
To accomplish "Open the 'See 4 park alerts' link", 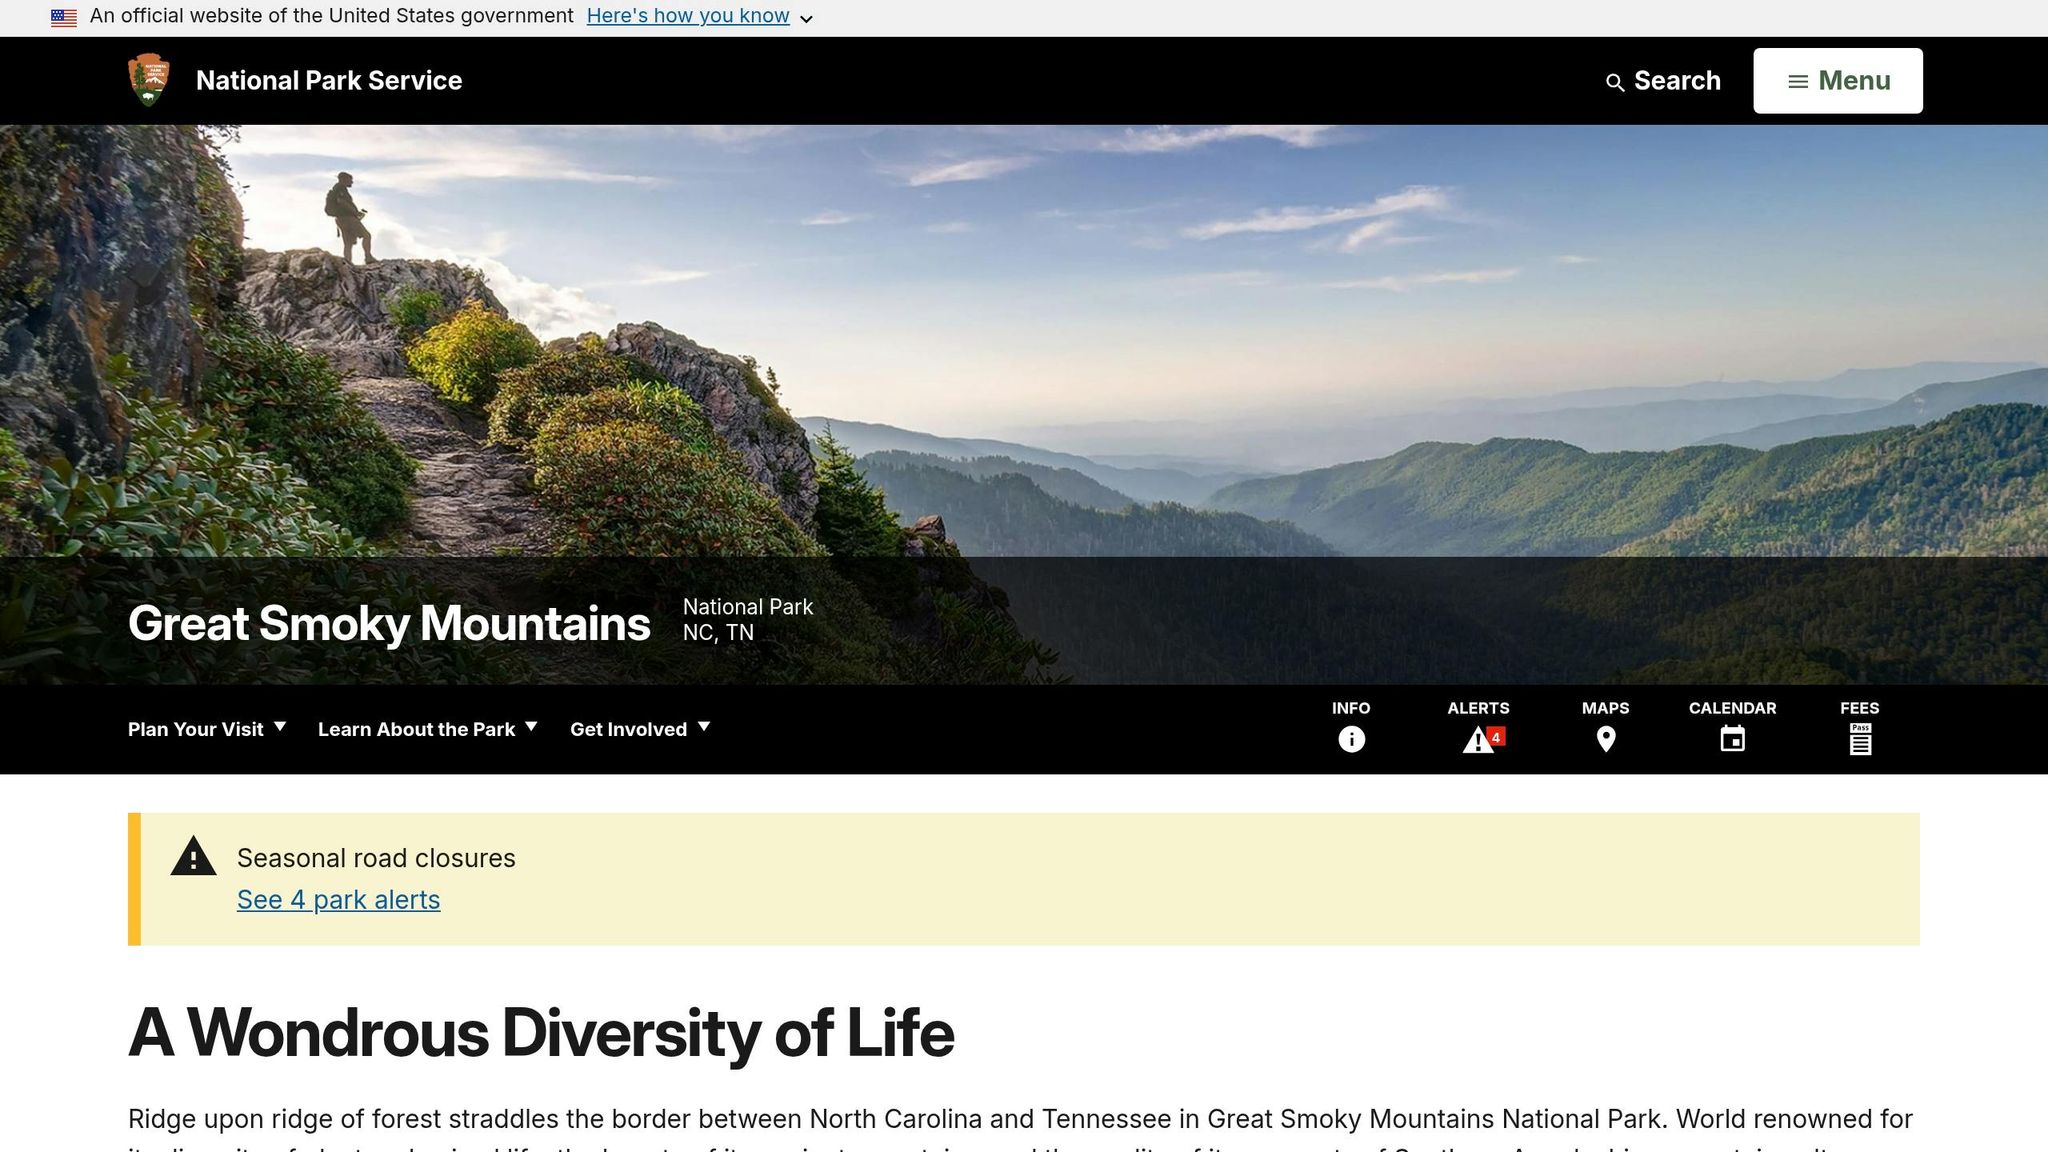I will coord(338,900).
